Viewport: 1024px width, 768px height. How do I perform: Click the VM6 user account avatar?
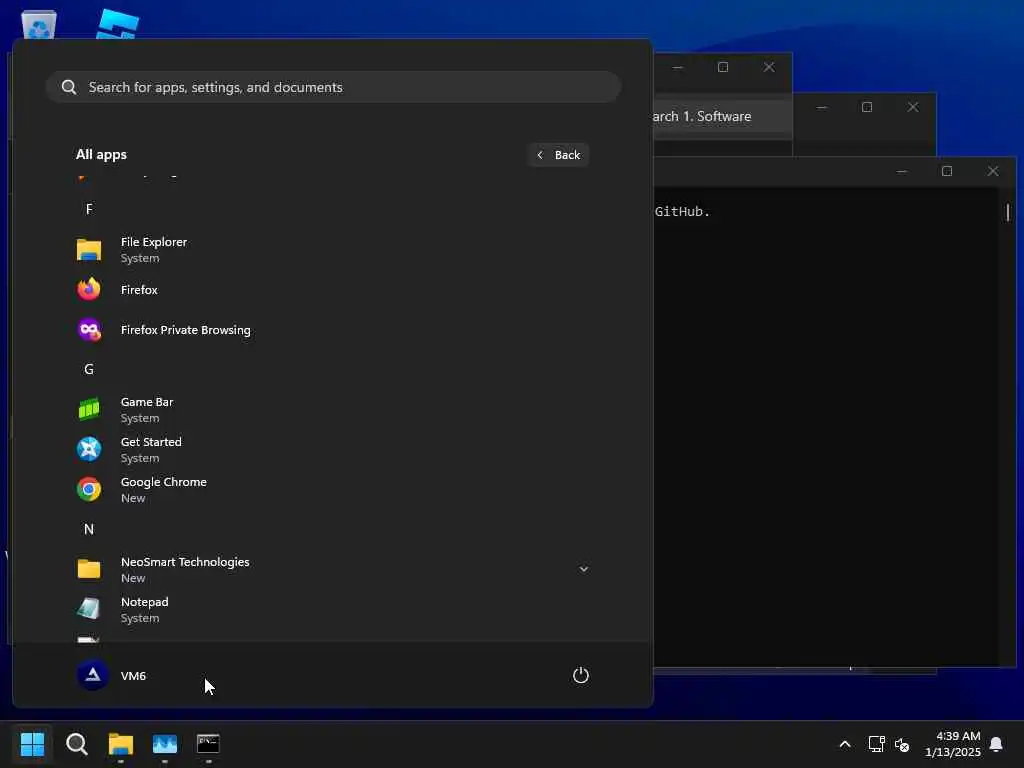(x=93, y=675)
